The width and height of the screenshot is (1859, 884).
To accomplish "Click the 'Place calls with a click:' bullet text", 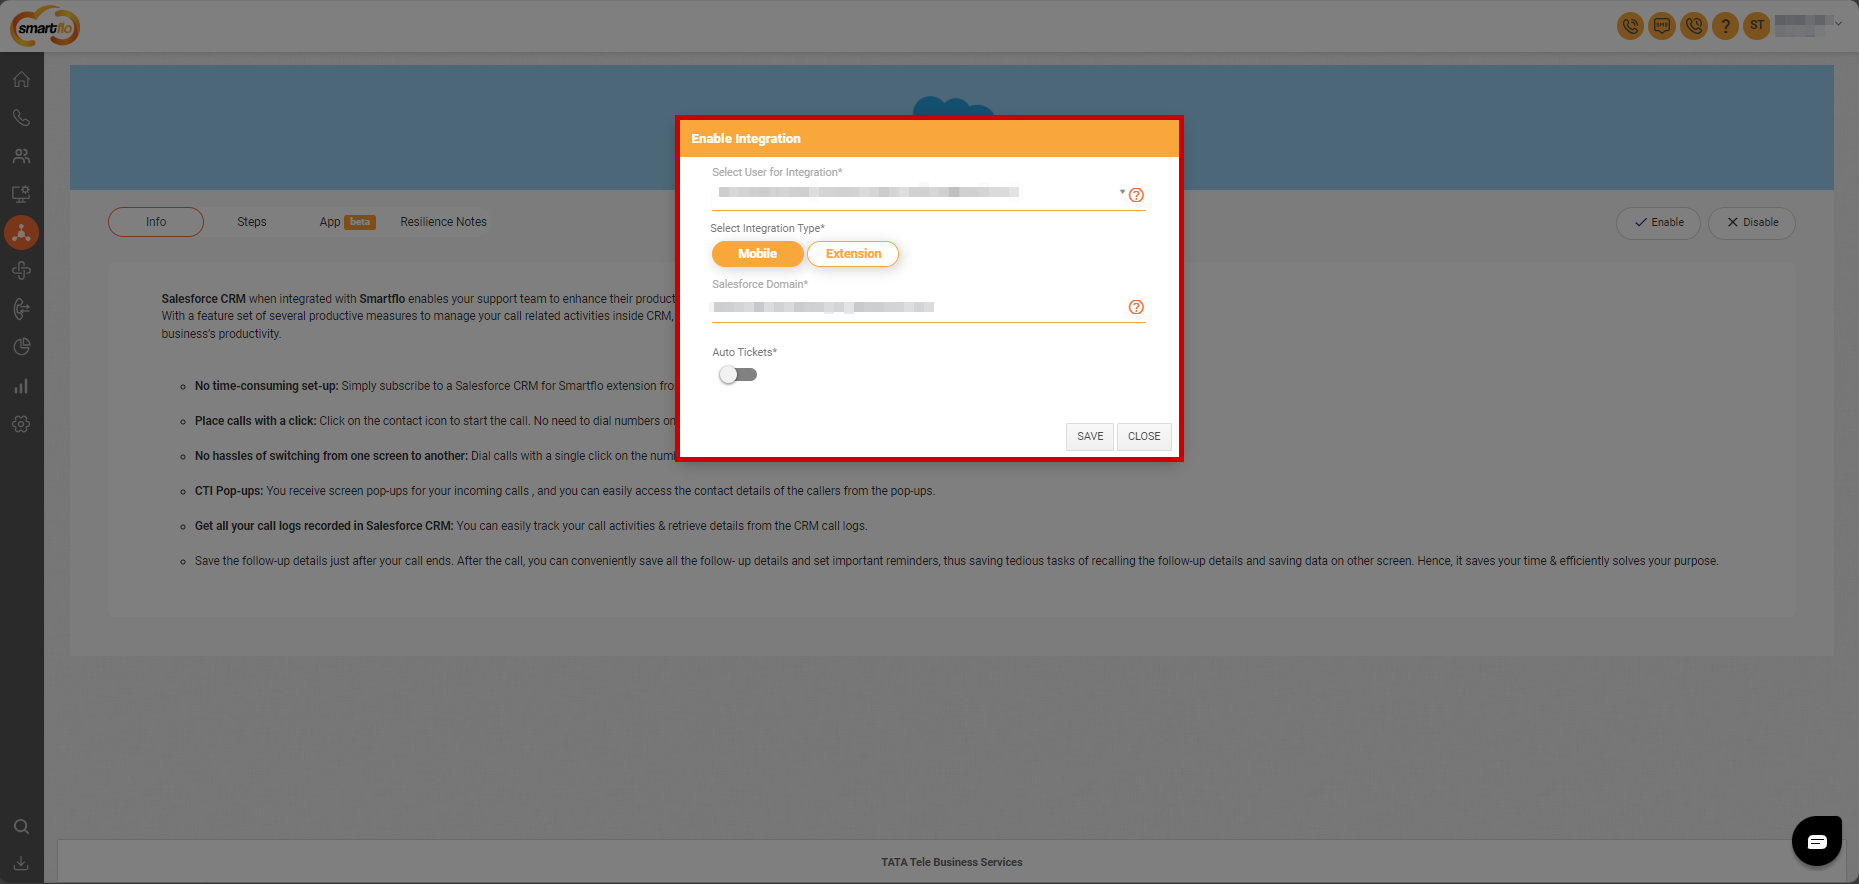I will [255, 421].
